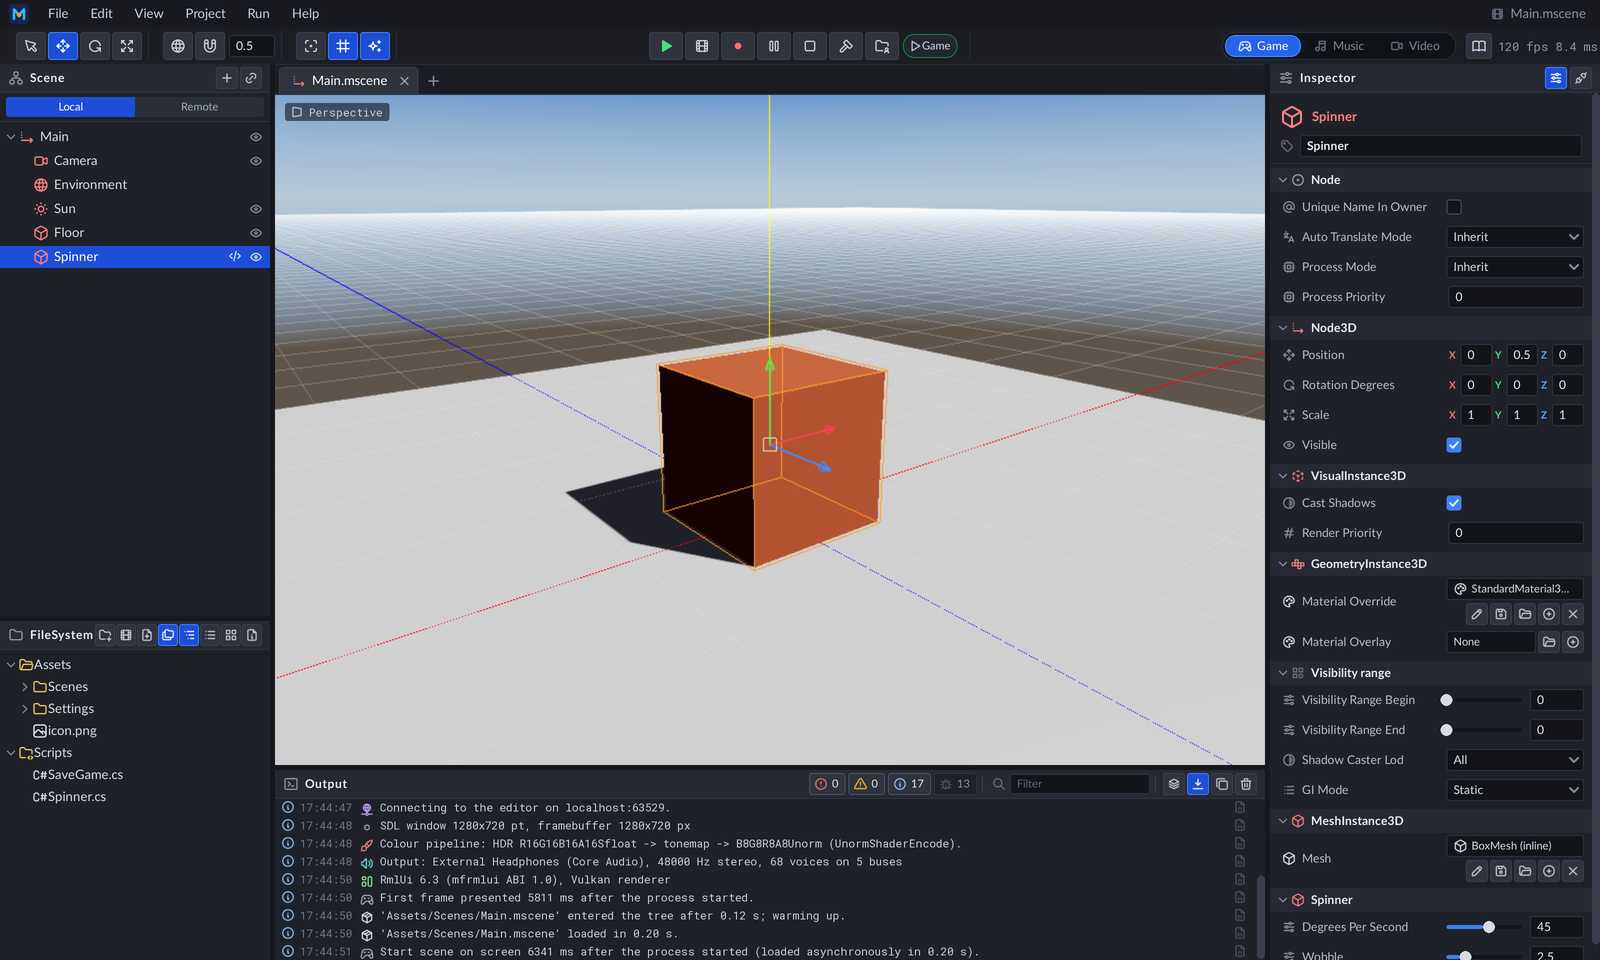Clear the Output log with trash icon
This screenshot has height=960, width=1600.
(x=1246, y=784)
